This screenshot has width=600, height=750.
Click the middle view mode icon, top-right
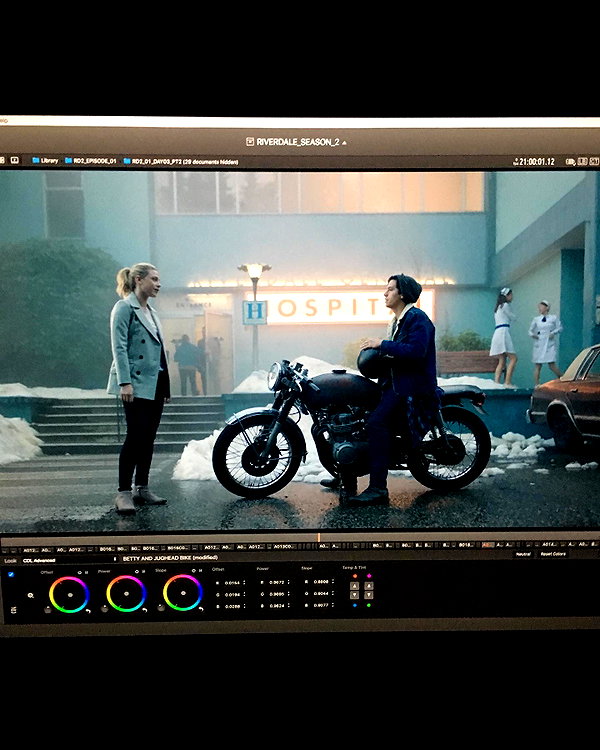click(x=582, y=162)
